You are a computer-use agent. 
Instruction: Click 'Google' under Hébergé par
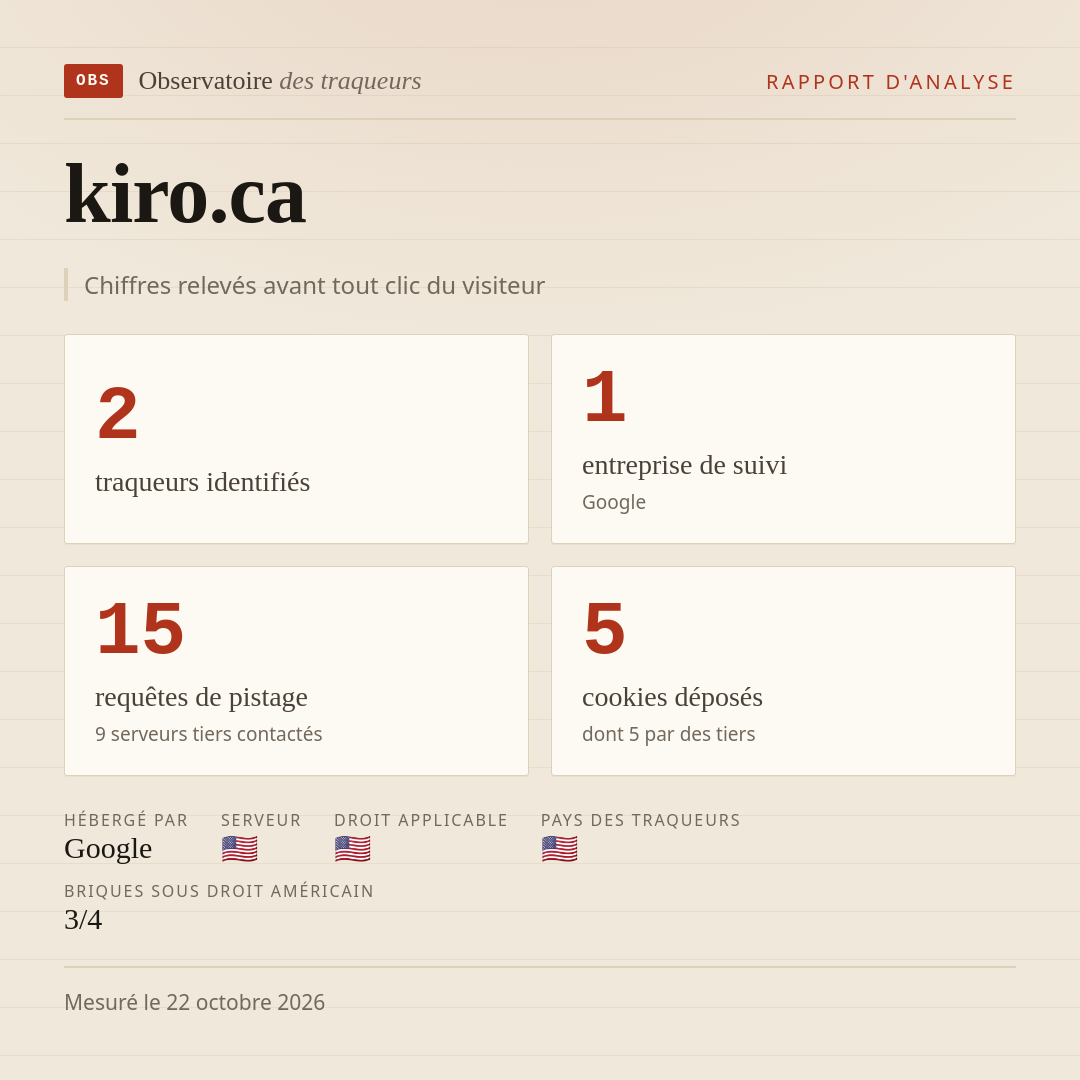click(x=108, y=849)
